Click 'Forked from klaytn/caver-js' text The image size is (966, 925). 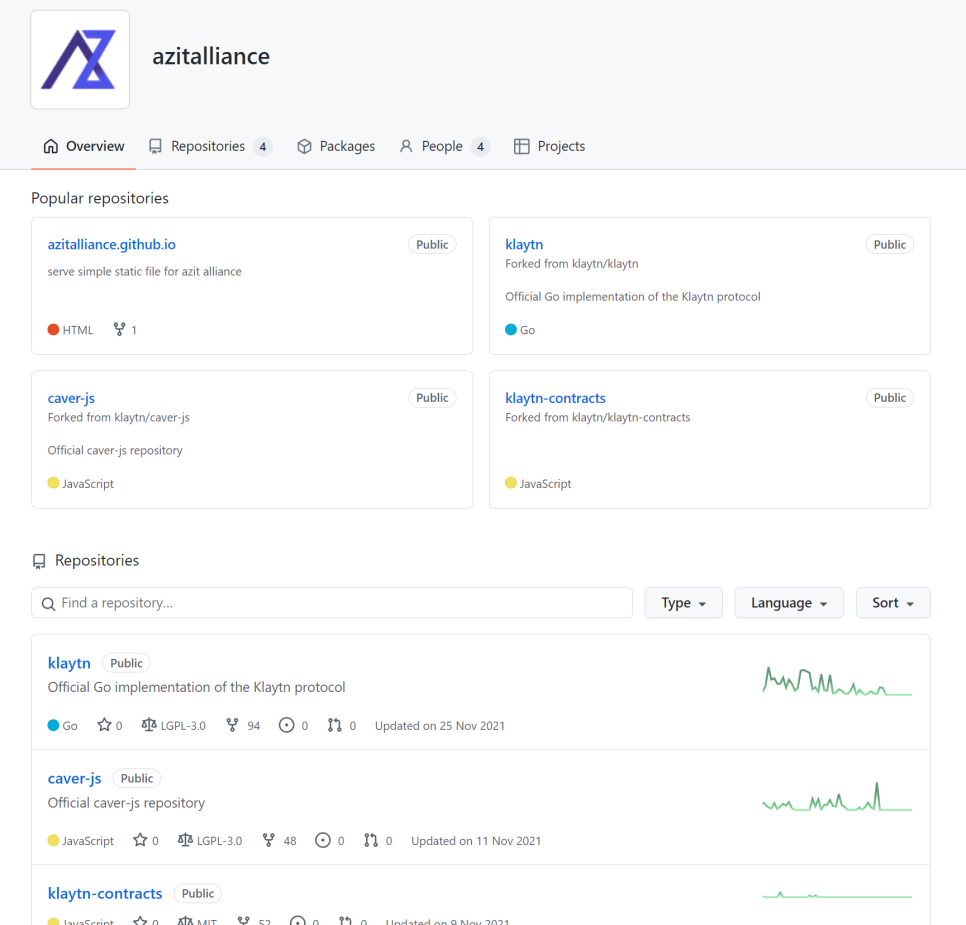point(118,417)
